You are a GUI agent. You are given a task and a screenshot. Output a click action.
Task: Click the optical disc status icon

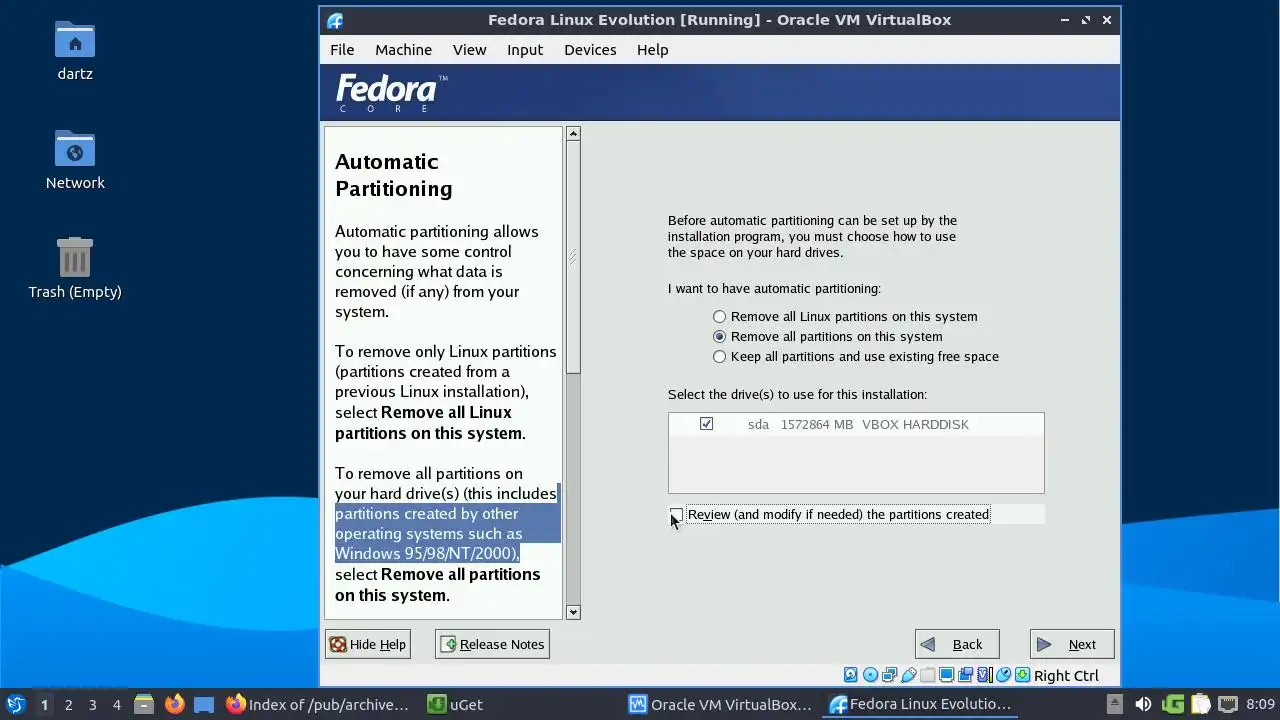click(x=870, y=675)
